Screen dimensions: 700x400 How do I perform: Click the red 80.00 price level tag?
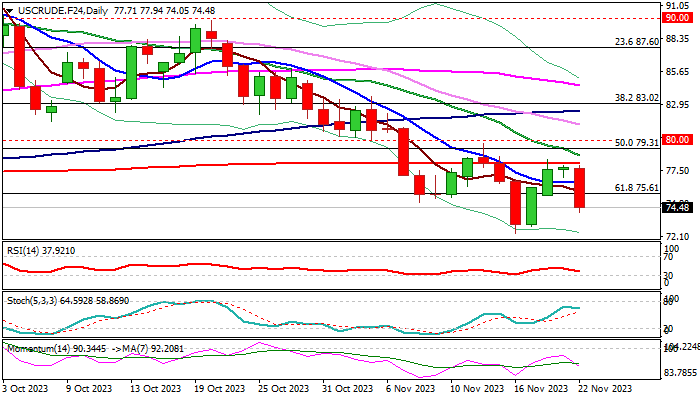[677, 140]
